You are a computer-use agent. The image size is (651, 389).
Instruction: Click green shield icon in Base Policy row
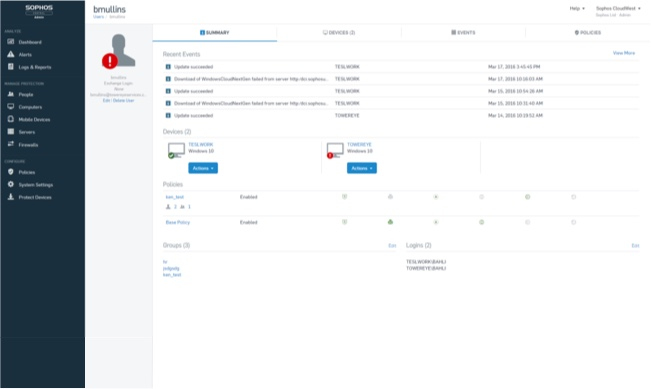(x=345, y=222)
